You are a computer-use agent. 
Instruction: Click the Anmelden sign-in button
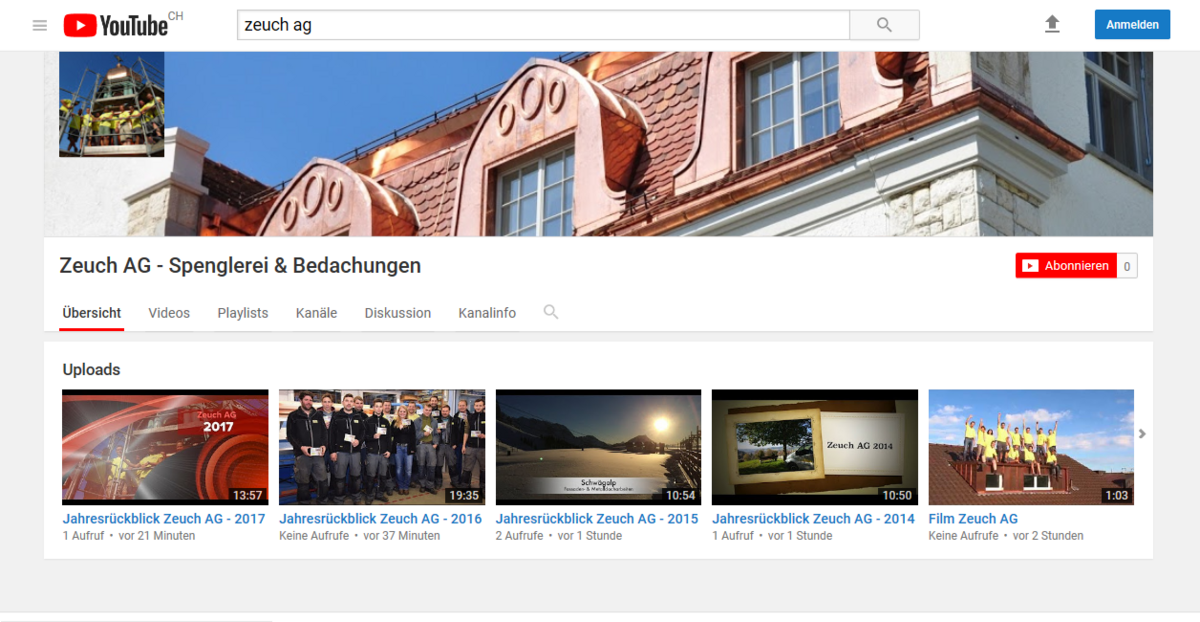[1132, 25]
